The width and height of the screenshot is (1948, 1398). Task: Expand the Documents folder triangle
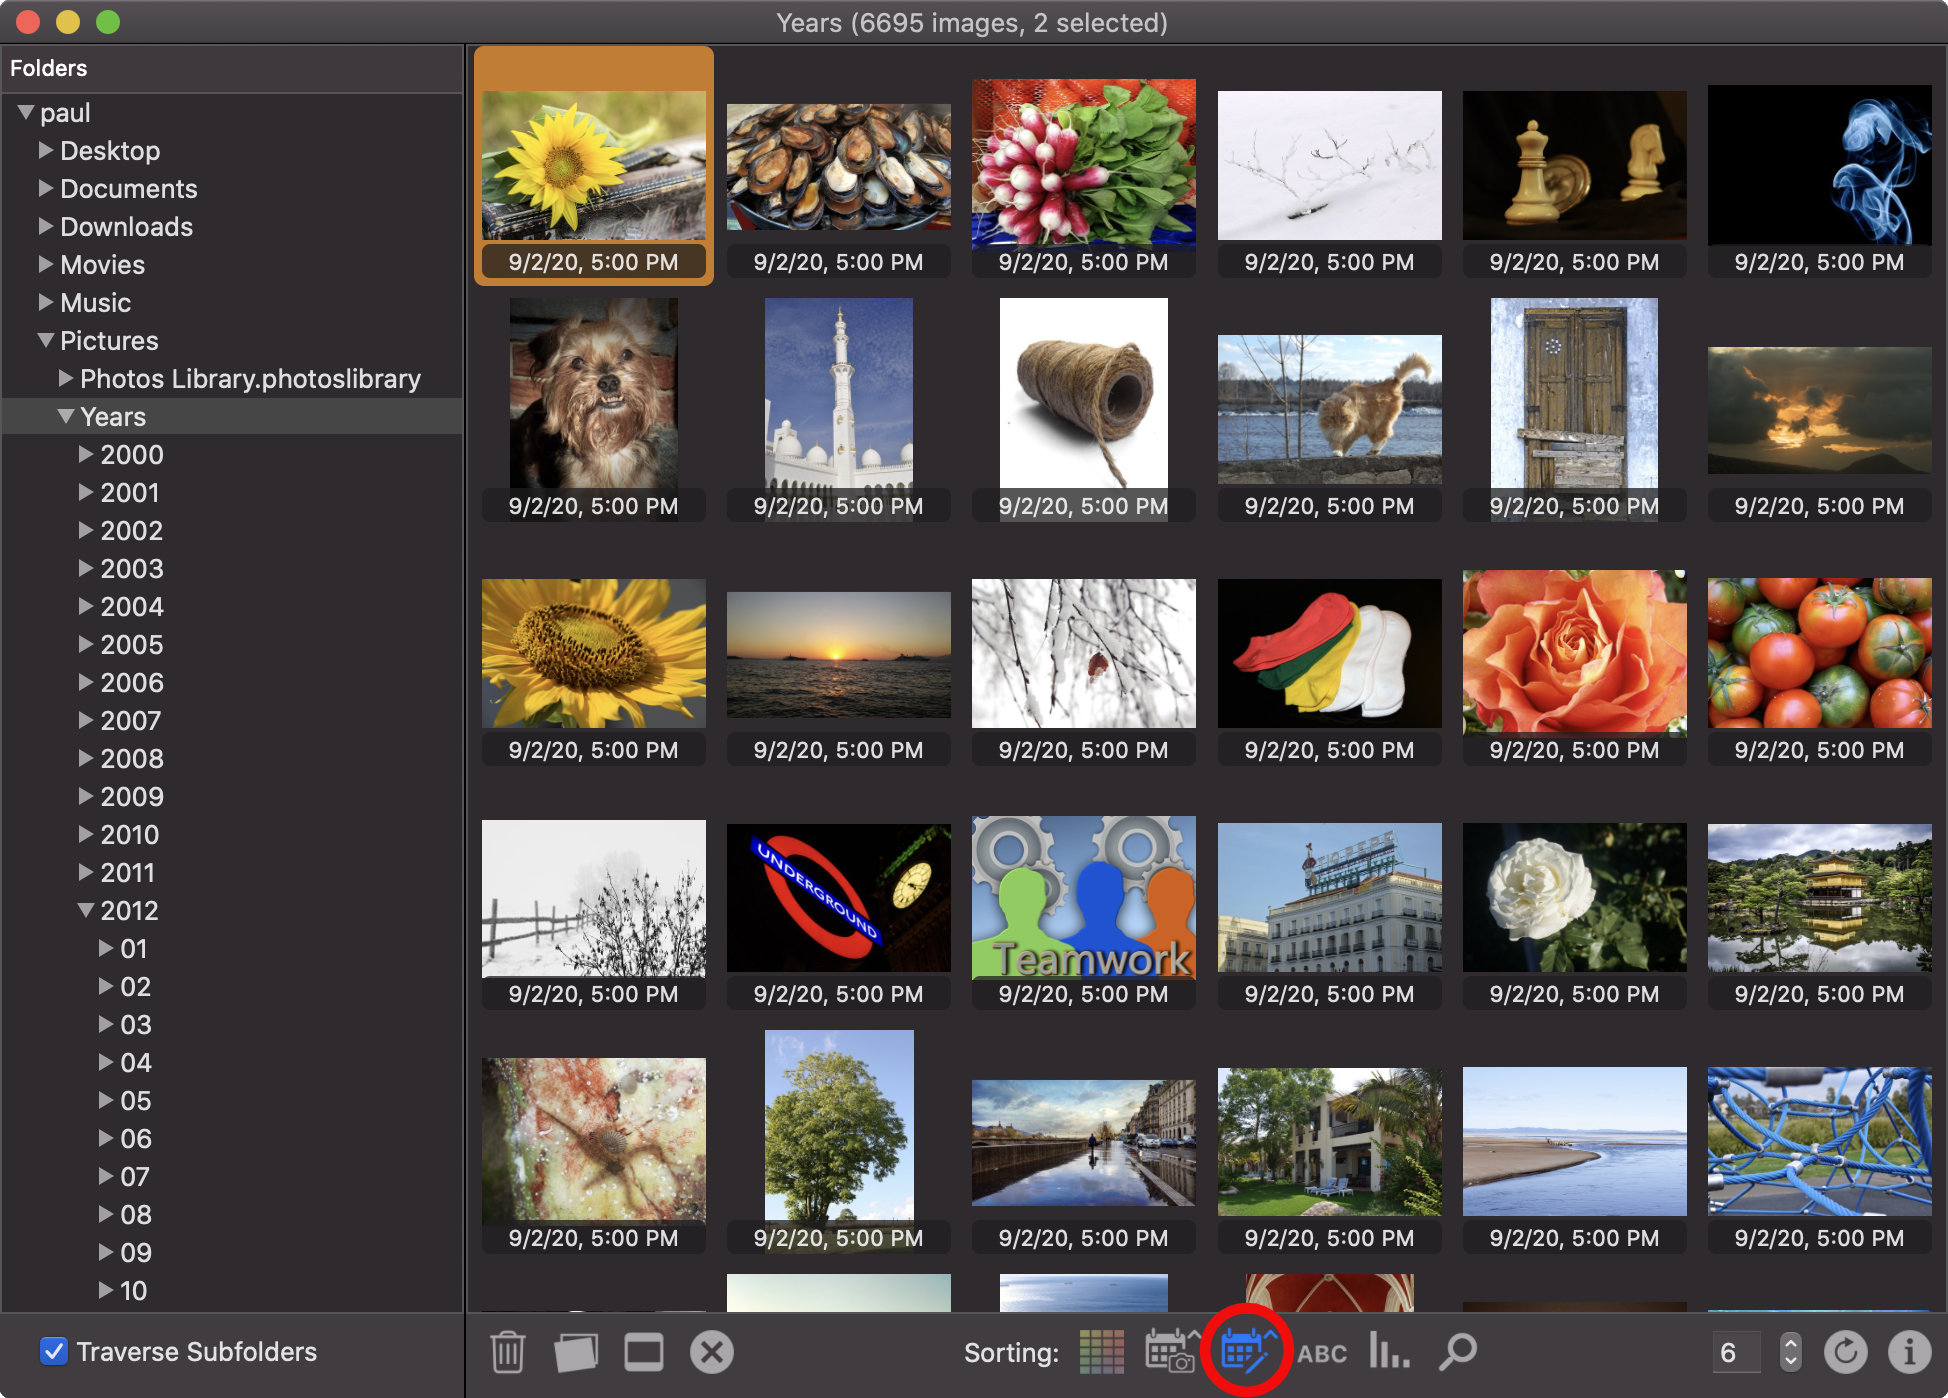coord(46,188)
